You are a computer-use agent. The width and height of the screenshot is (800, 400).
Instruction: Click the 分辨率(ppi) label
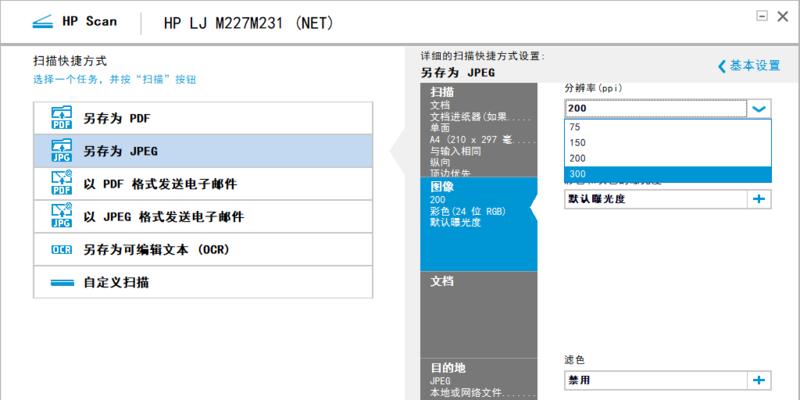click(x=593, y=88)
